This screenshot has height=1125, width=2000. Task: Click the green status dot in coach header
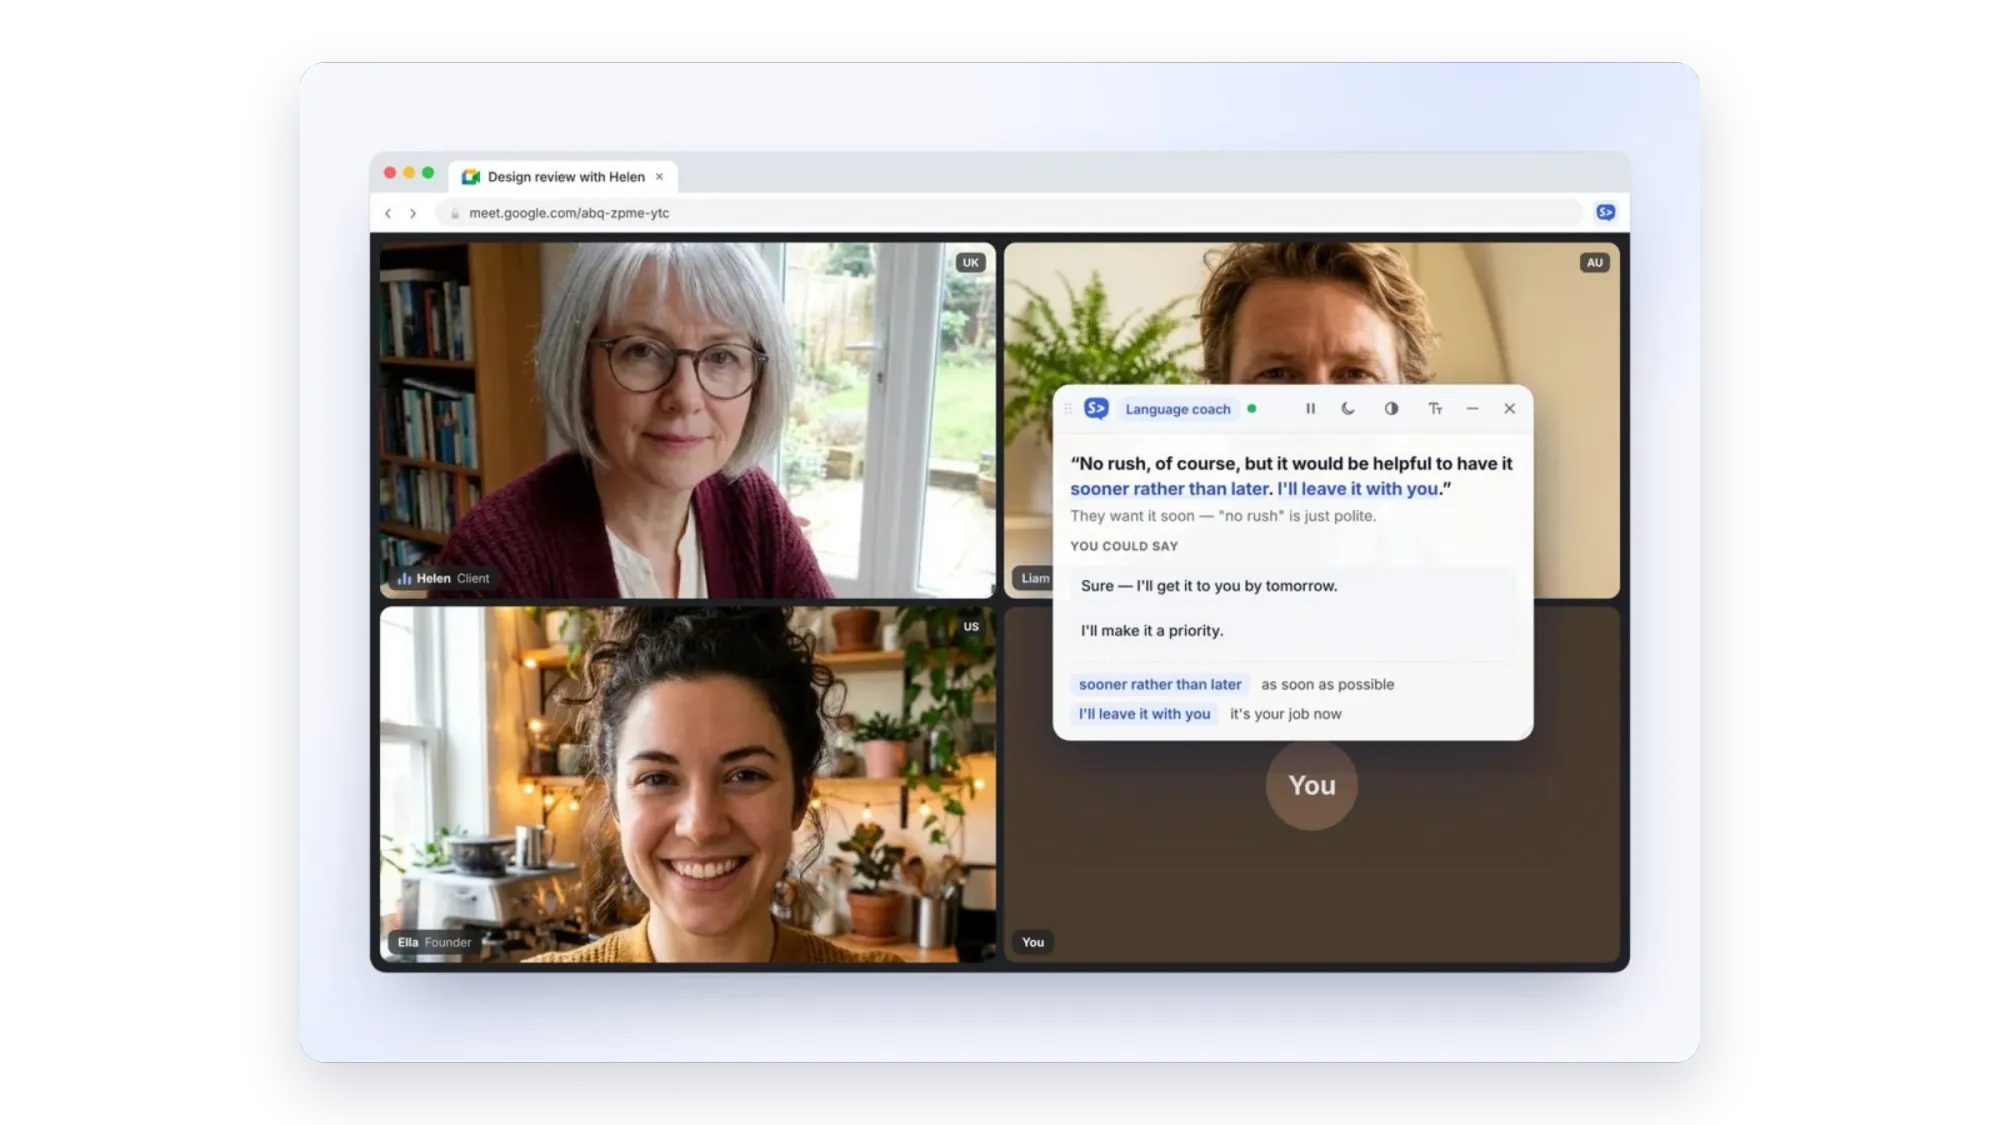click(1252, 409)
